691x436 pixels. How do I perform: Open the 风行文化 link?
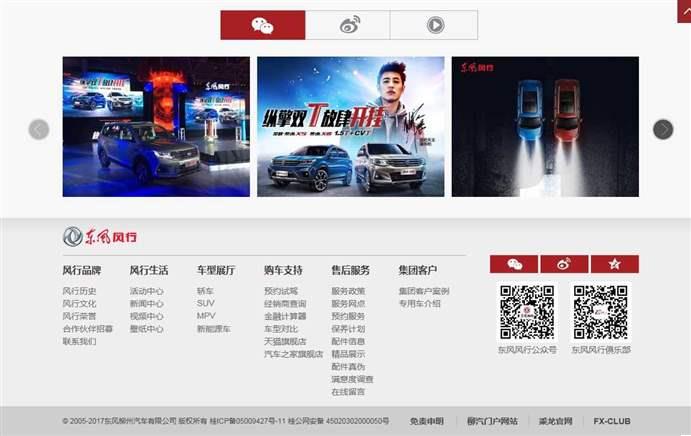[79, 304]
